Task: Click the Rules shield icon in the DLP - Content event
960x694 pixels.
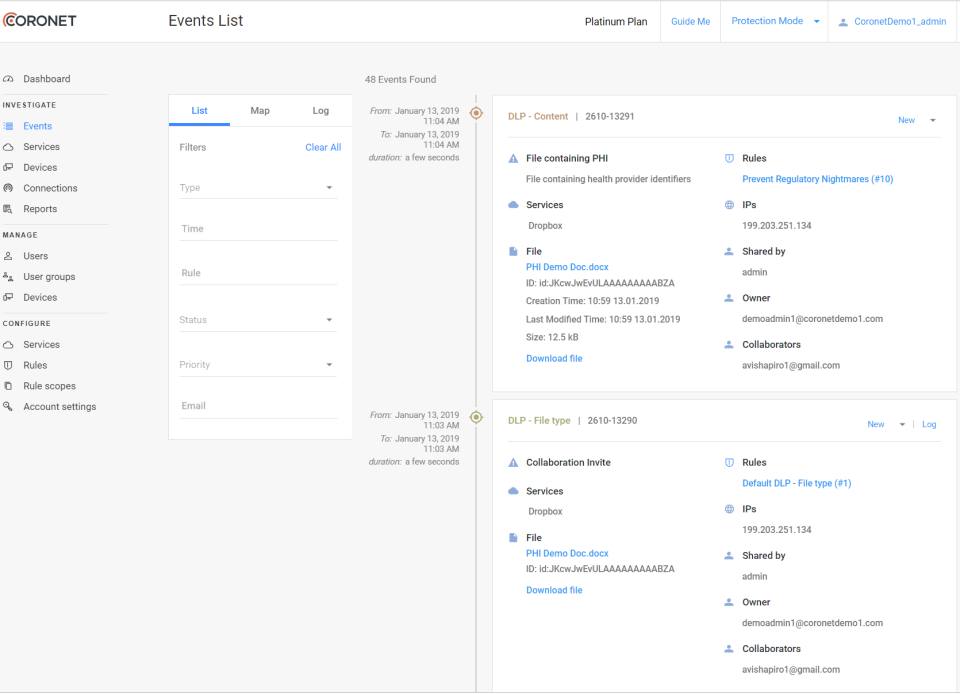Action: click(729, 159)
